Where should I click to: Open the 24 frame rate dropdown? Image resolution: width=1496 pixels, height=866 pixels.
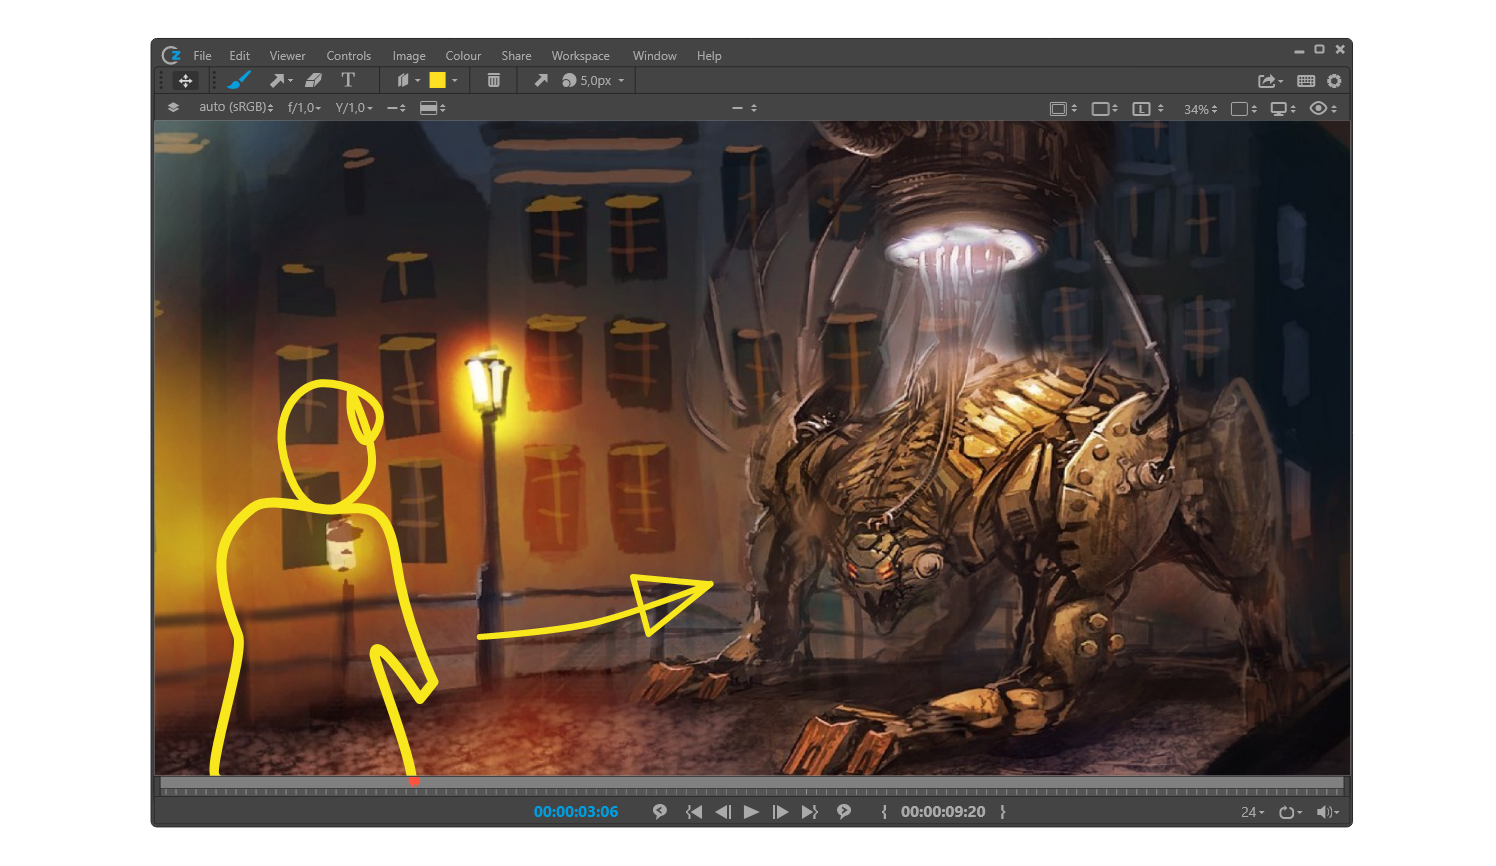(x=1252, y=812)
